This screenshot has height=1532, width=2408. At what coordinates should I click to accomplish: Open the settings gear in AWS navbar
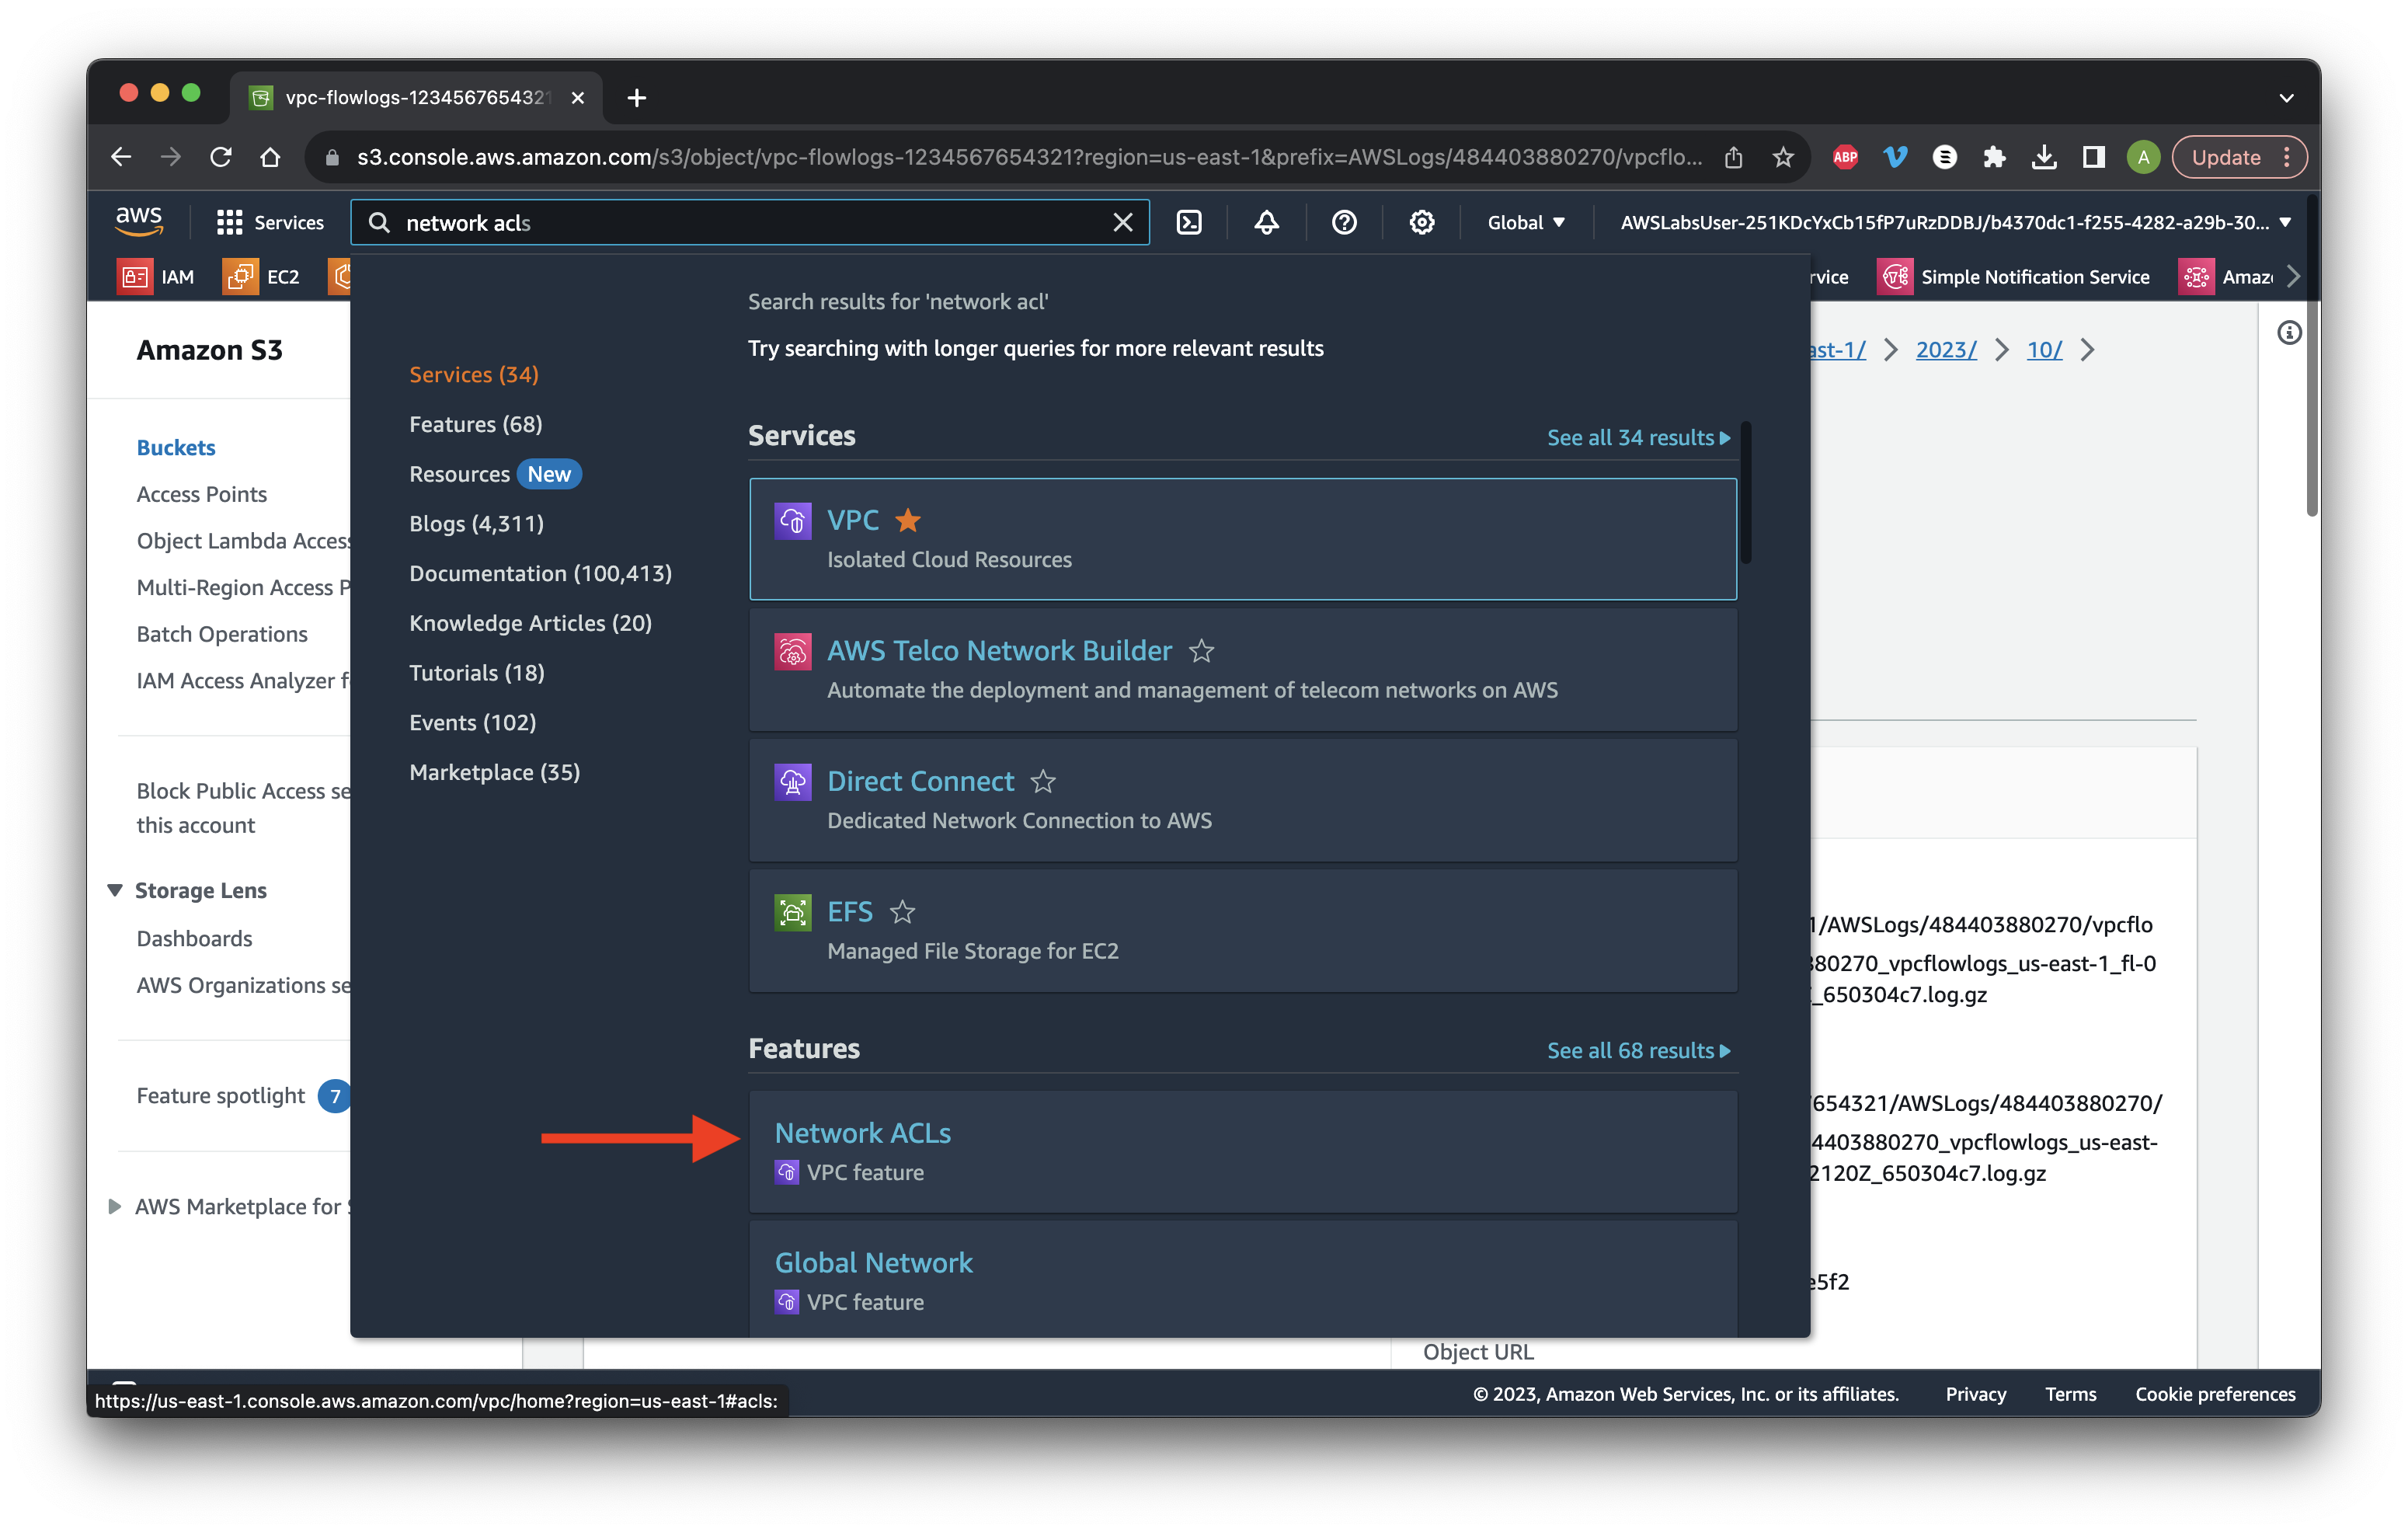coord(1421,222)
